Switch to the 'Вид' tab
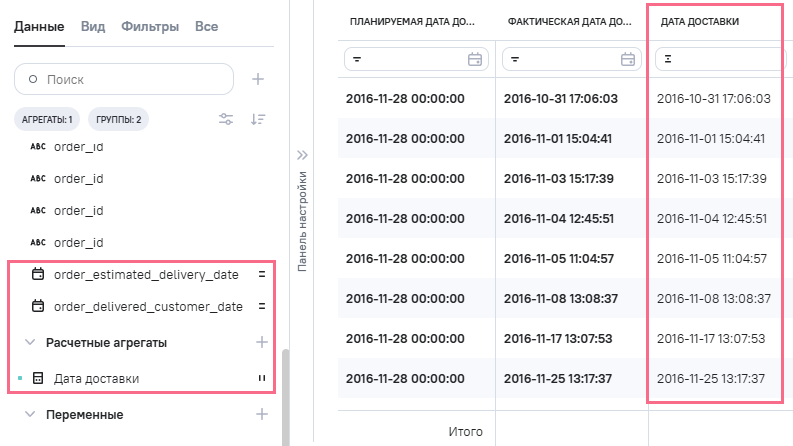 point(92,26)
